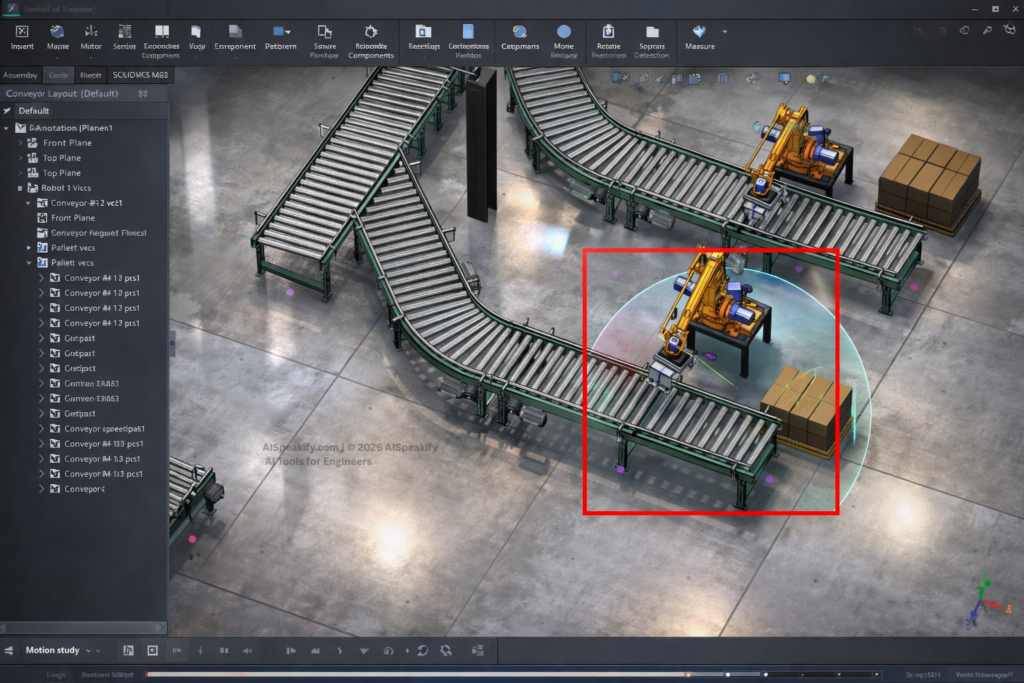The height and width of the screenshot is (683, 1024).
Task: Select the Move tool icon
Action: click(x=564, y=32)
